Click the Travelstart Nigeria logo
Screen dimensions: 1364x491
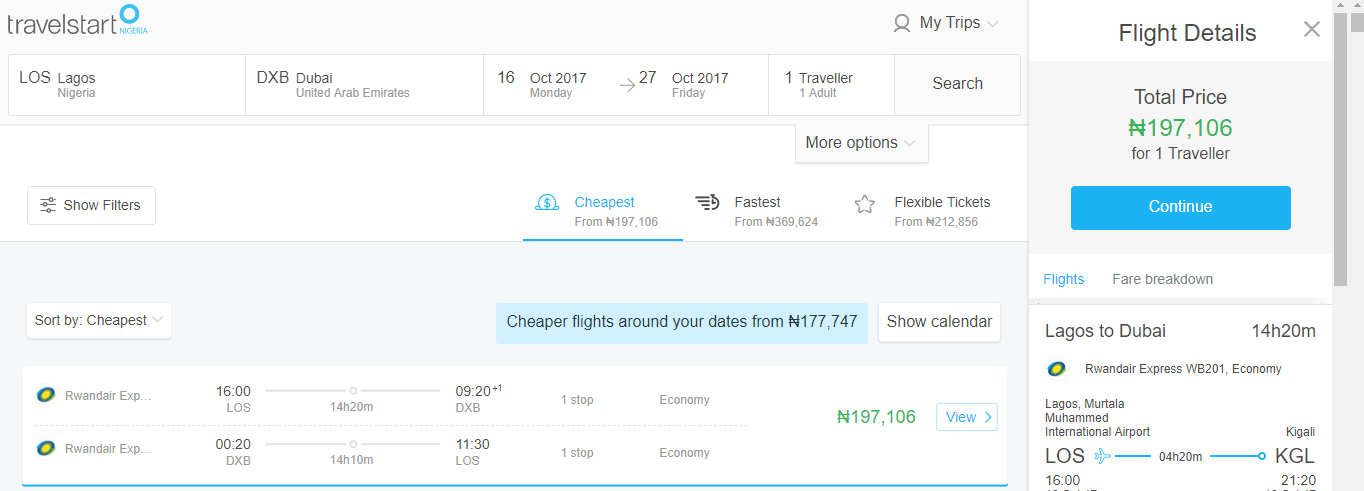[x=78, y=21]
